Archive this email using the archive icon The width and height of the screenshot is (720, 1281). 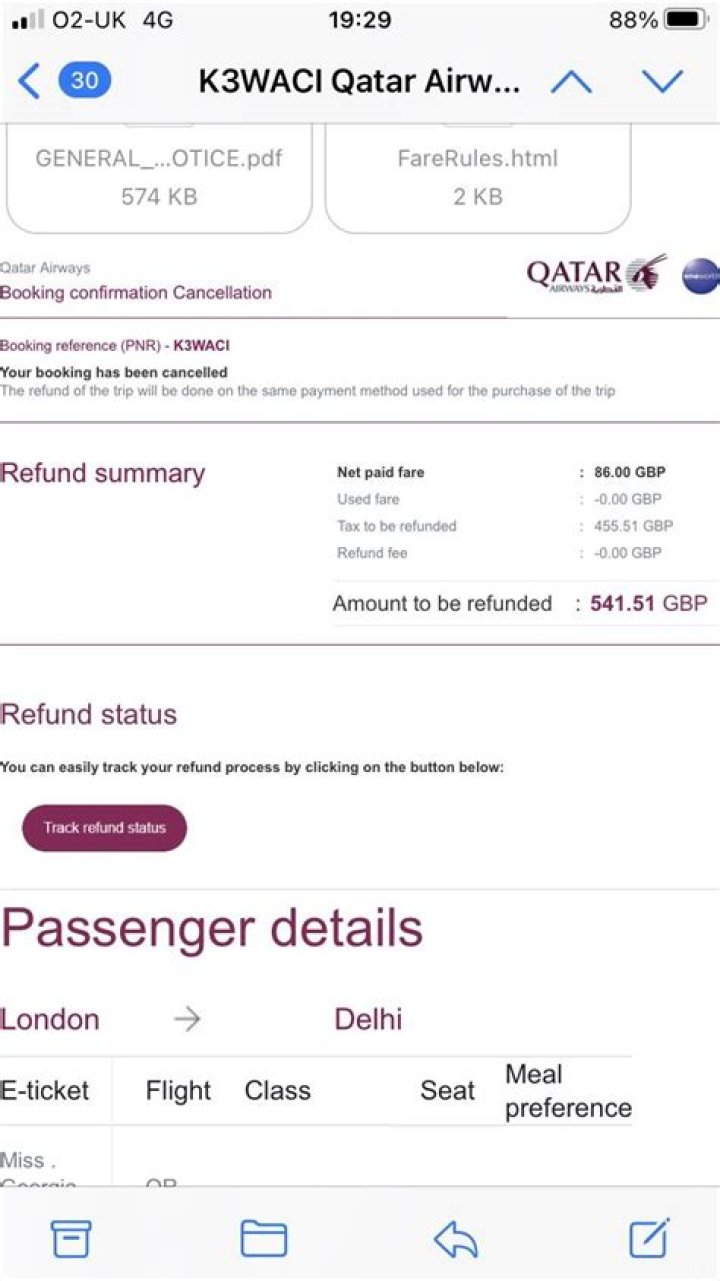click(x=70, y=1238)
